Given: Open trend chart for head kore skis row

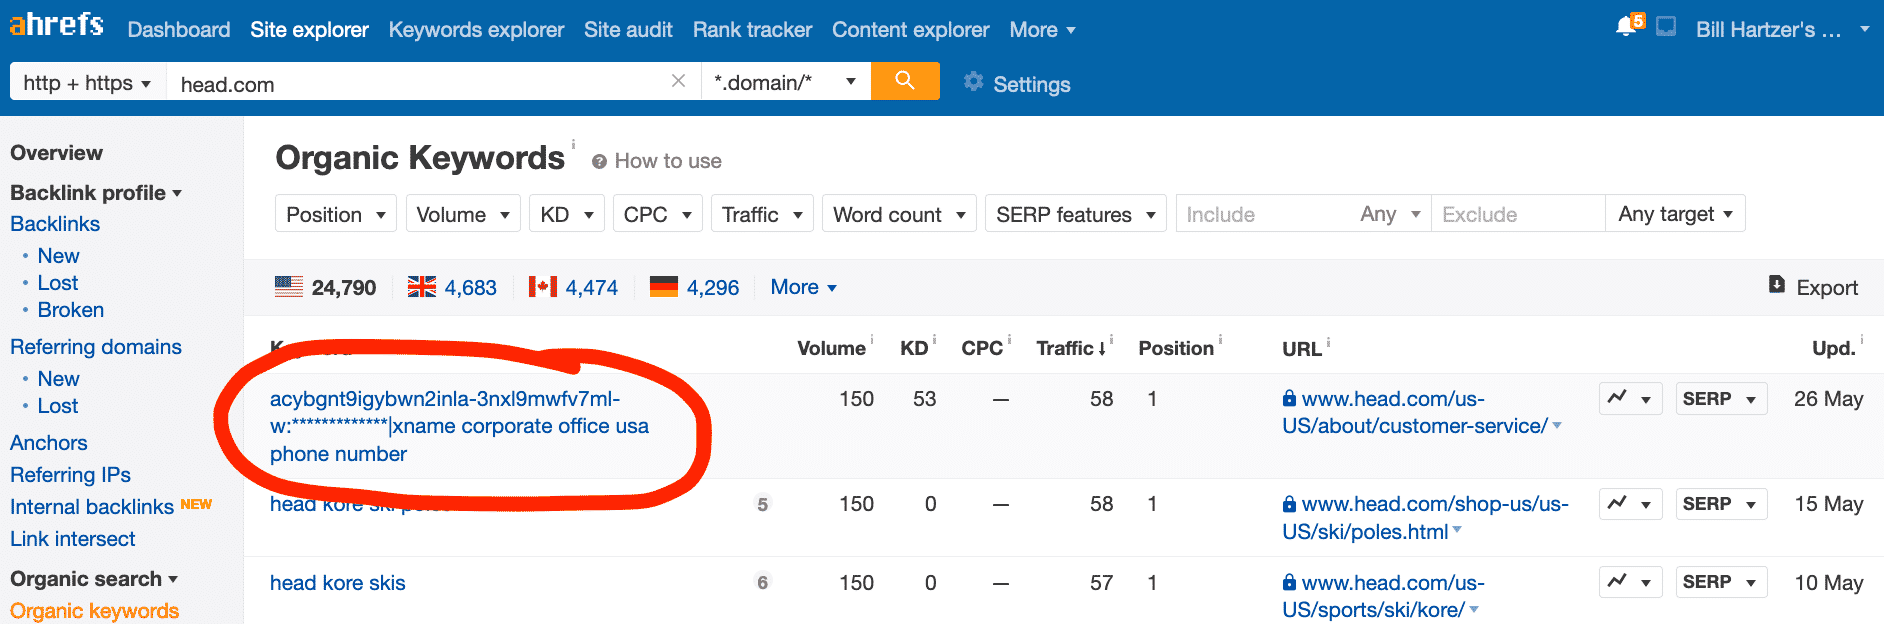Looking at the screenshot, I should click(x=1630, y=581).
